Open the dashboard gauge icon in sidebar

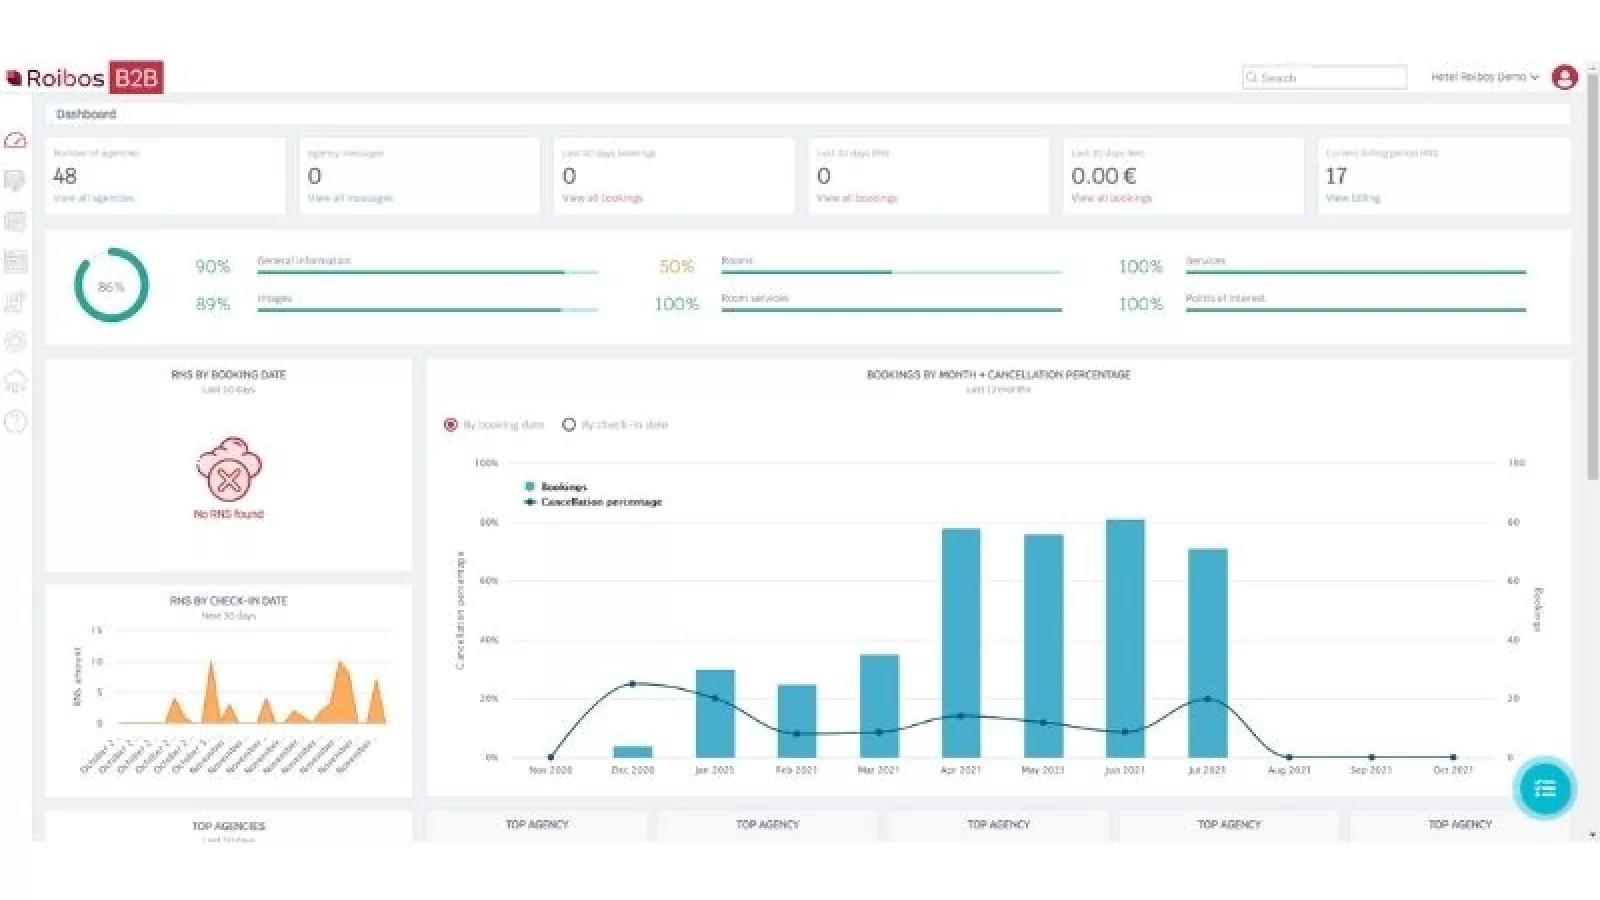pyautogui.click(x=15, y=141)
